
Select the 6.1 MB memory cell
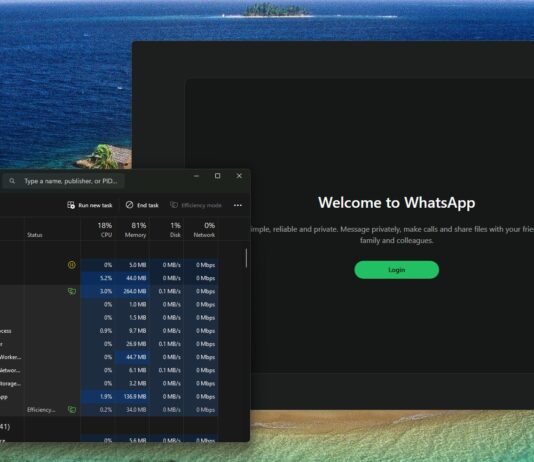point(133,370)
